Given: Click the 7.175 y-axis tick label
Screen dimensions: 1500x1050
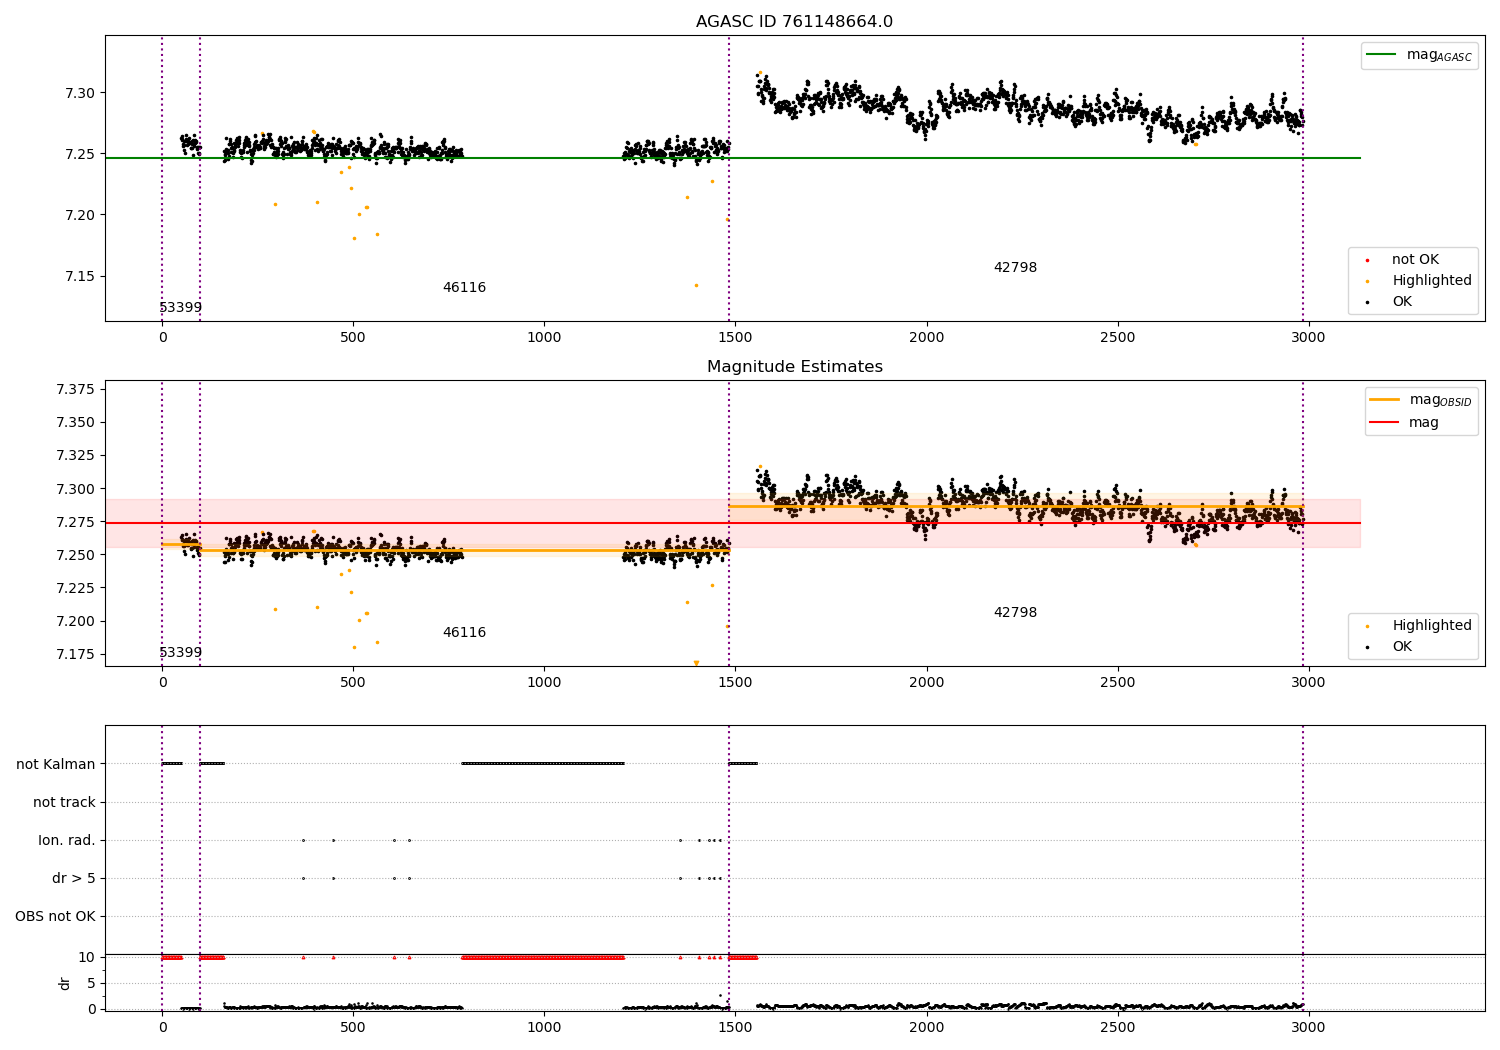Looking at the screenshot, I should [76, 654].
